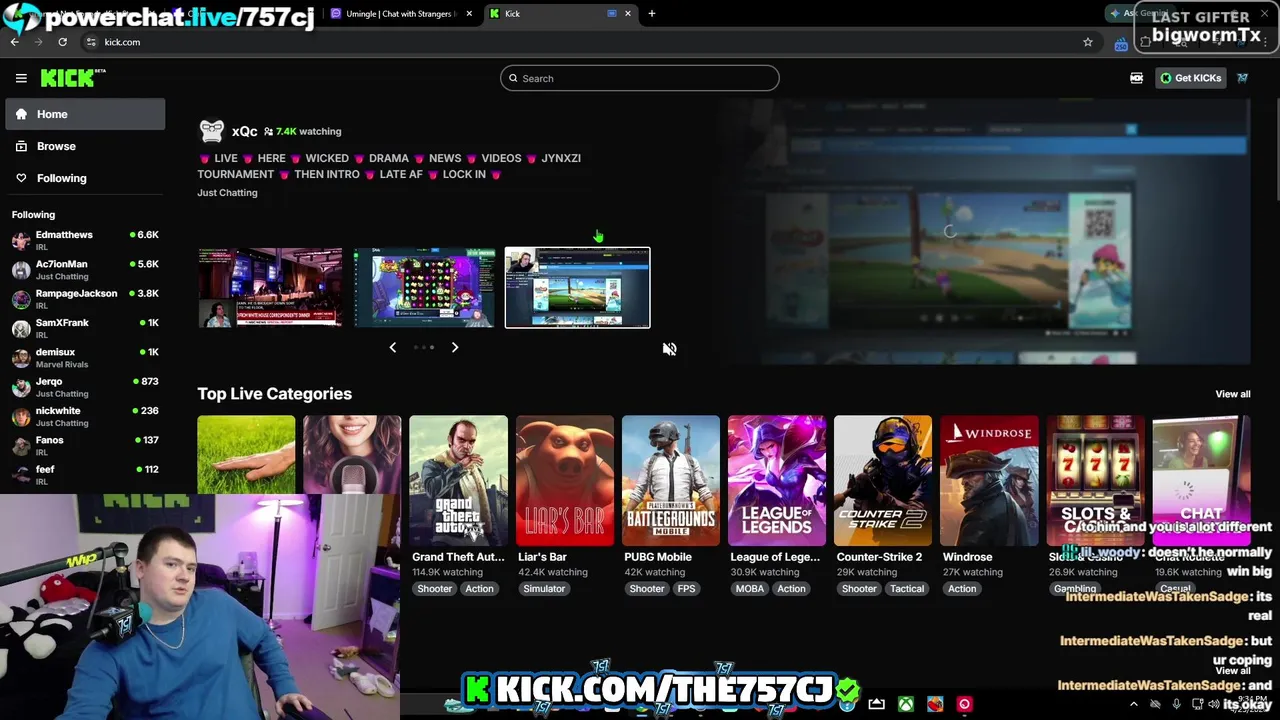Open a new browser tab
The image size is (1280, 720).
[652, 13]
